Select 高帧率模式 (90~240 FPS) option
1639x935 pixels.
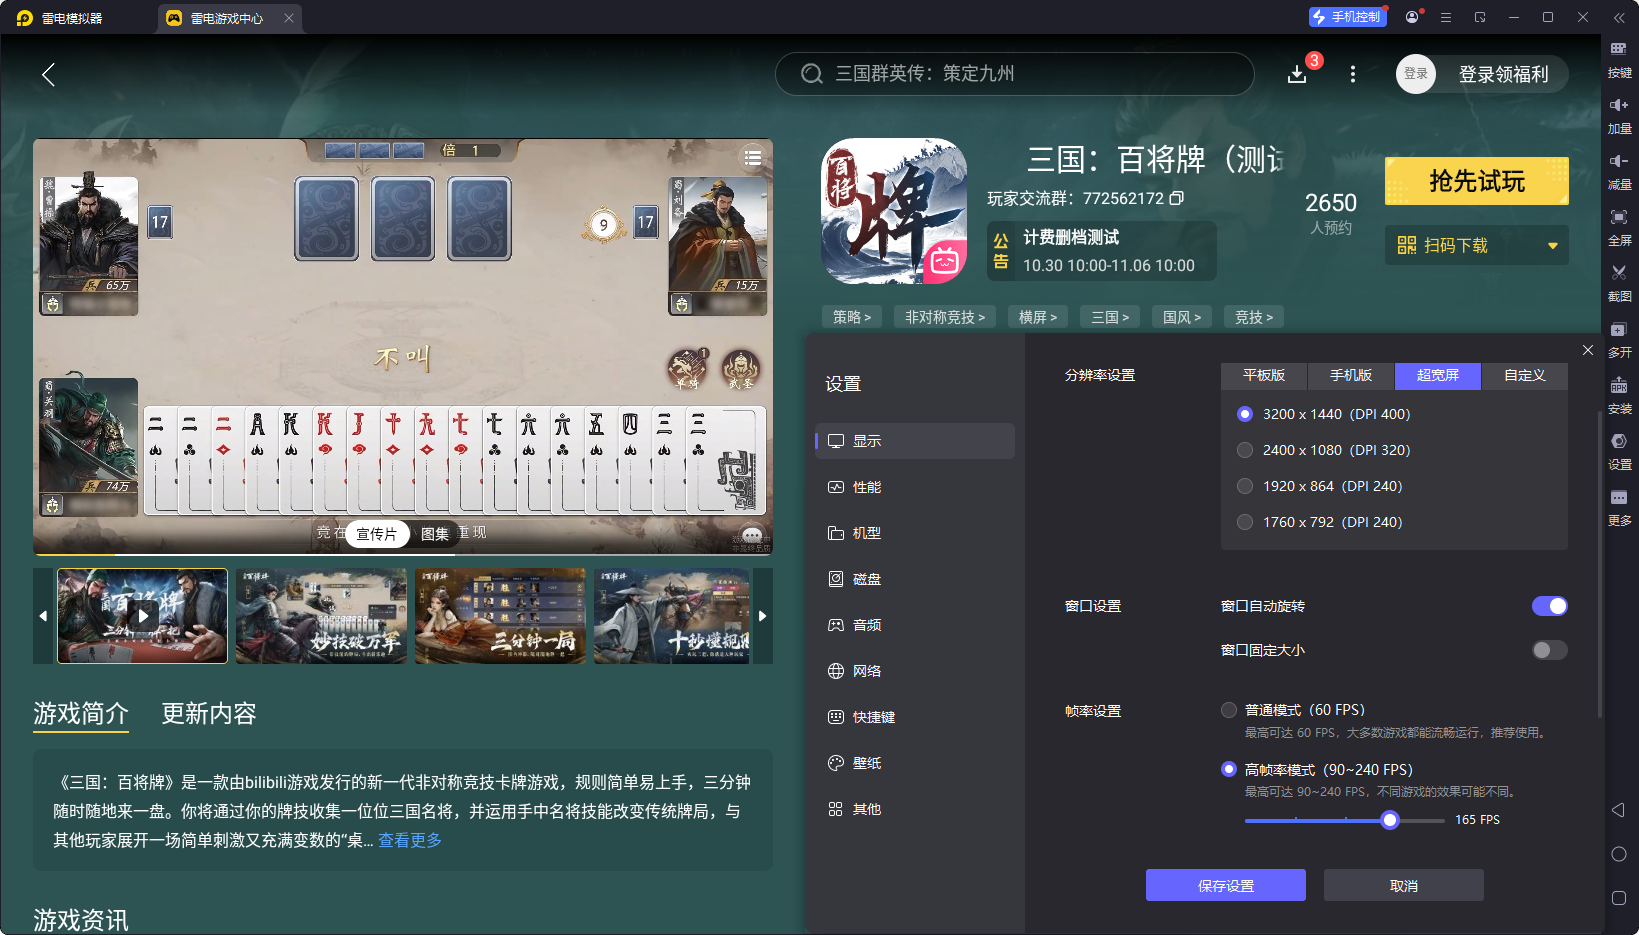point(1229,769)
